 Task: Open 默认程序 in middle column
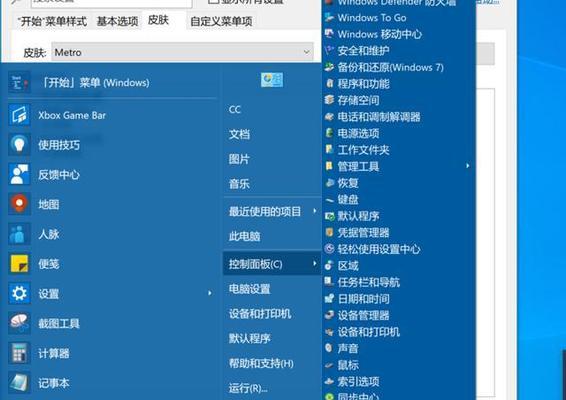(249, 338)
